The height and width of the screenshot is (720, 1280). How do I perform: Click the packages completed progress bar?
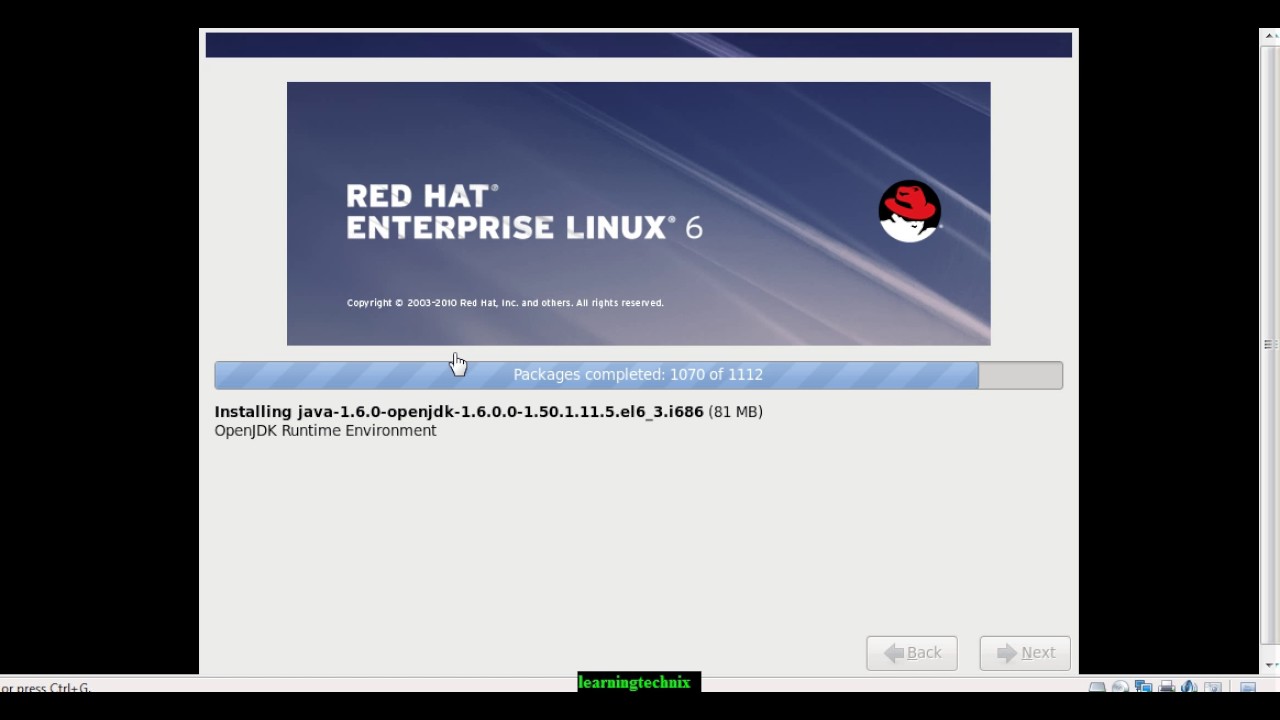638,375
